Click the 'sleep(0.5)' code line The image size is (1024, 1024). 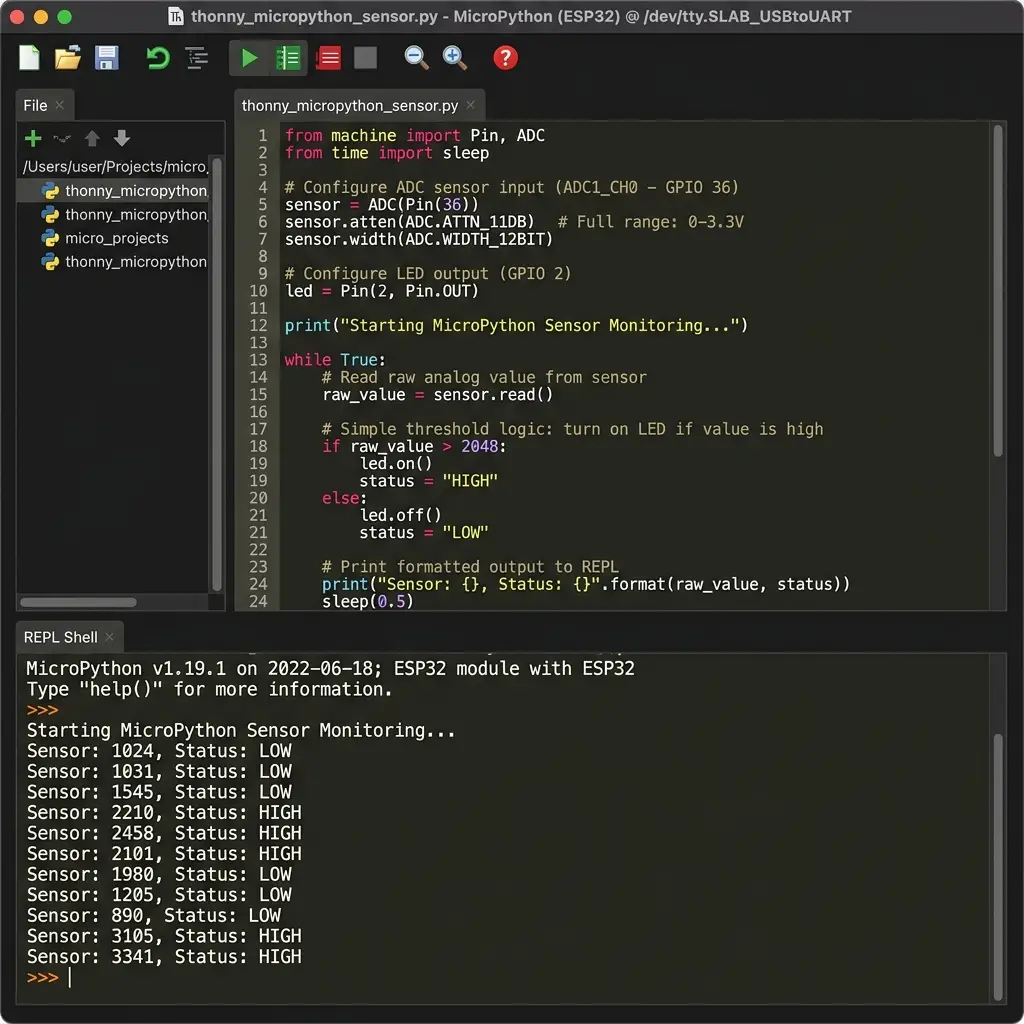[368, 601]
